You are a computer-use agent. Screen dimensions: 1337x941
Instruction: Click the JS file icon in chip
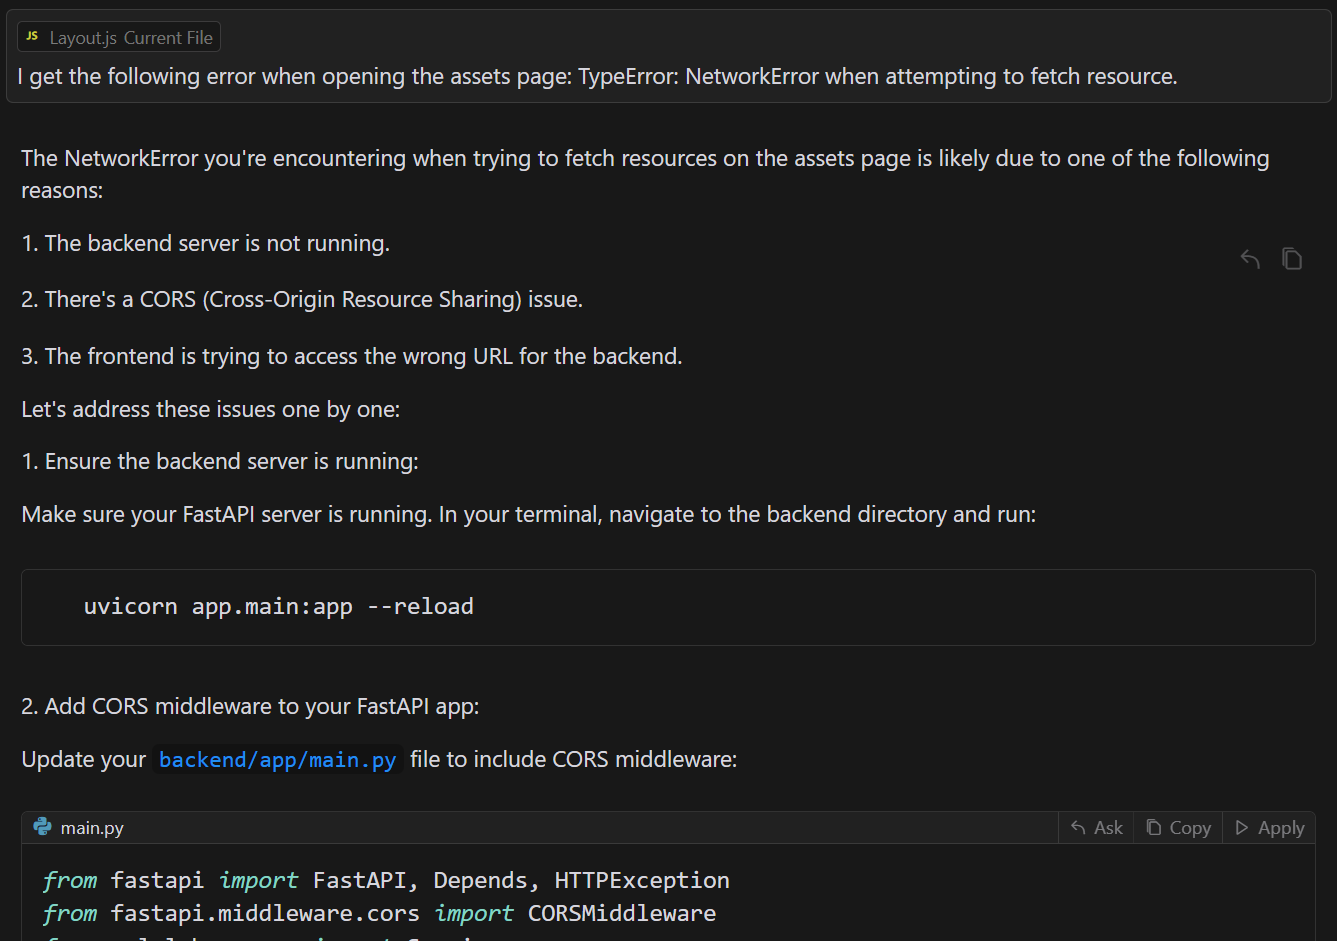(32, 37)
